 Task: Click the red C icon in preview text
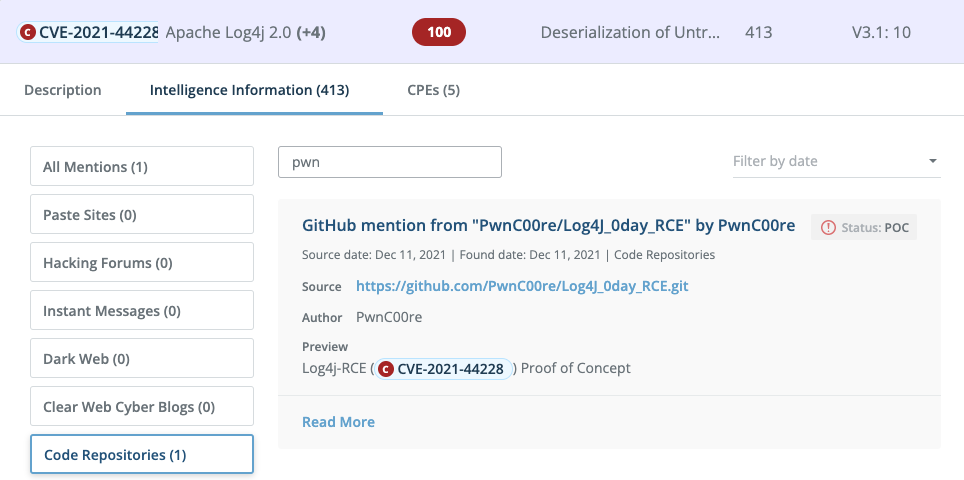click(386, 369)
